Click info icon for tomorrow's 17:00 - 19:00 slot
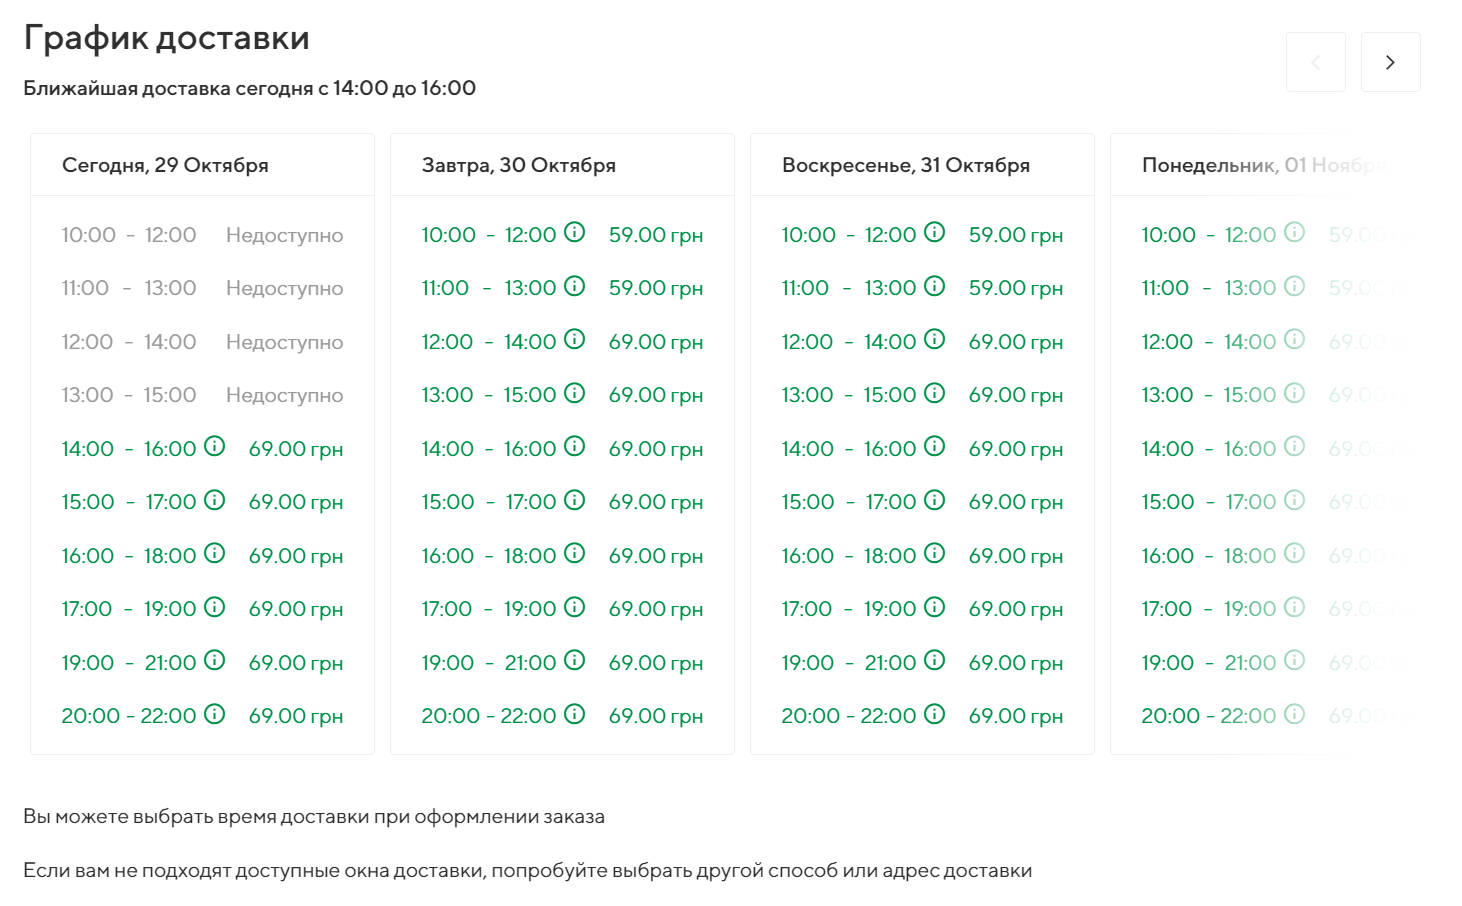 (574, 607)
